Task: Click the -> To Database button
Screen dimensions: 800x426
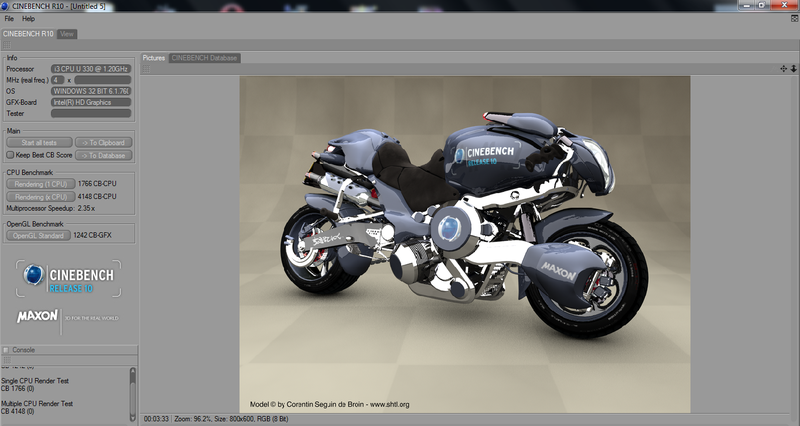Action: coord(104,155)
